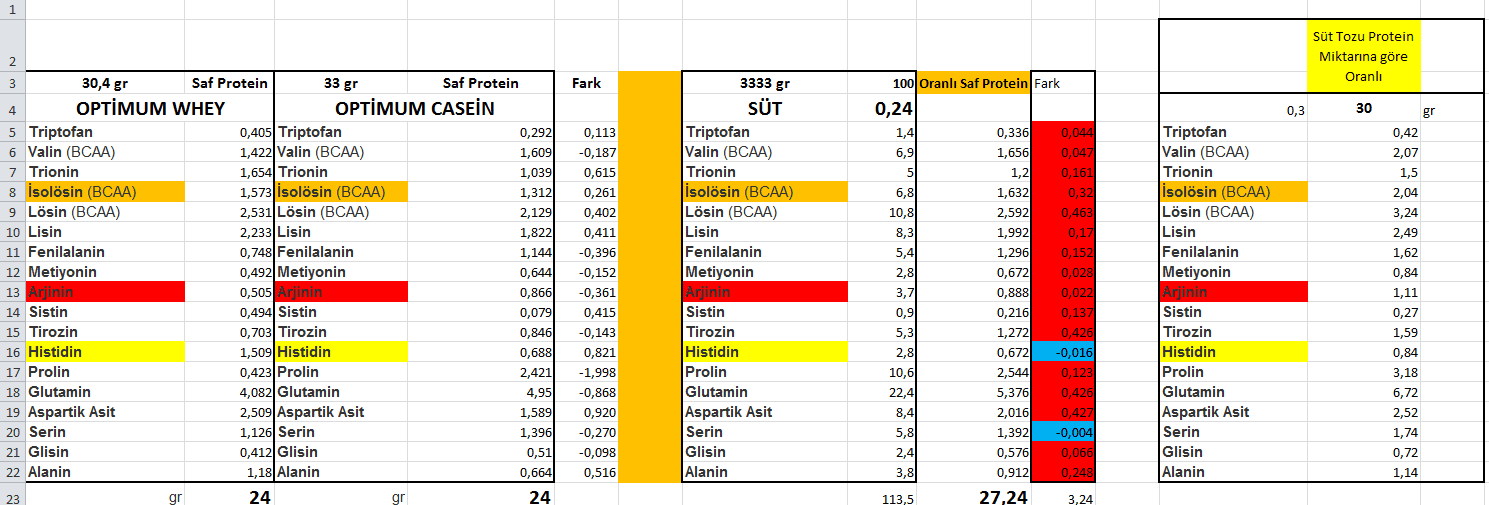The image size is (1489, 505).
Task: Click the red cell showing 0,248
Action: [1062, 472]
